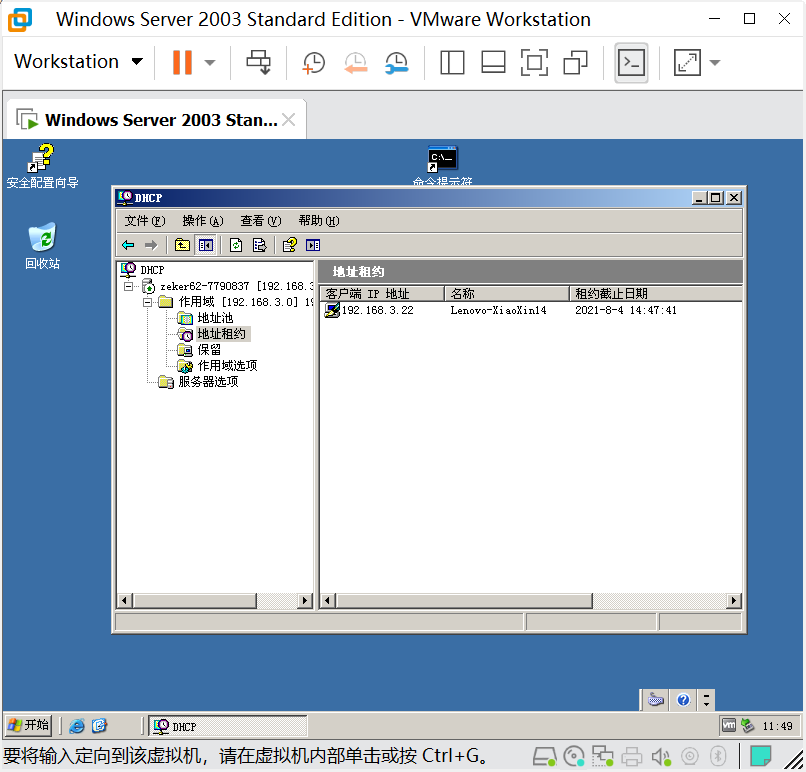Enter full screen mode

tap(534, 63)
